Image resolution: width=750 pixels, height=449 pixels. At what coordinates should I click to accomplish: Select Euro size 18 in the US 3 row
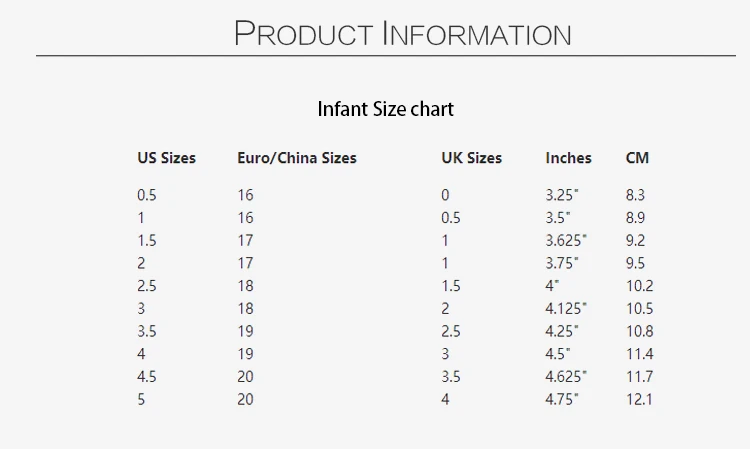click(245, 309)
